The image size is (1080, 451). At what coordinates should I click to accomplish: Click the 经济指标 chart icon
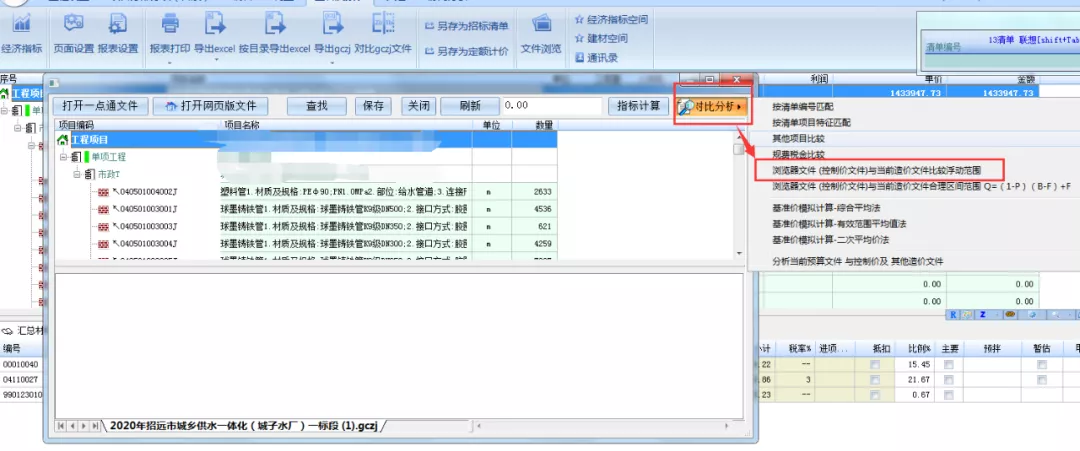coord(21,25)
